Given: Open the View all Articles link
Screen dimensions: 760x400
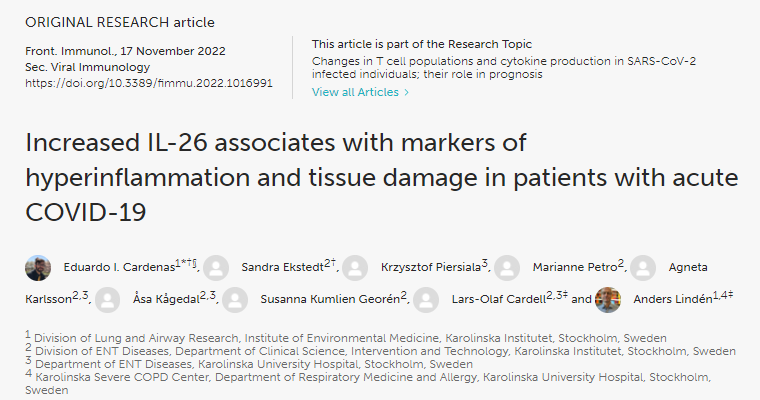Looking at the screenshot, I should (x=360, y=92).
